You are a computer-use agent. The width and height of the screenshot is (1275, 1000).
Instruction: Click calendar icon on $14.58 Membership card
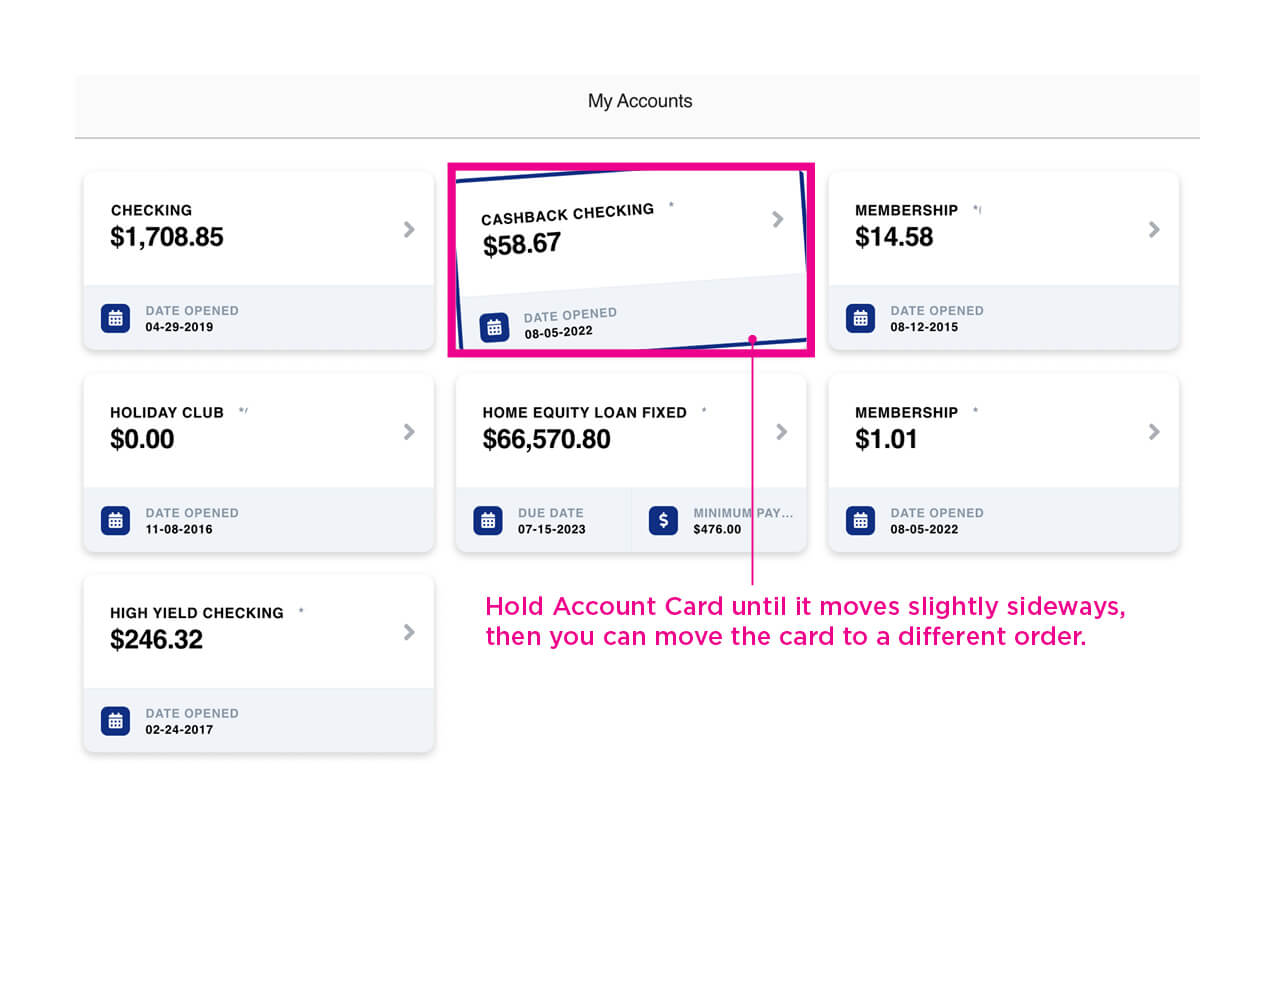point(860,318)
